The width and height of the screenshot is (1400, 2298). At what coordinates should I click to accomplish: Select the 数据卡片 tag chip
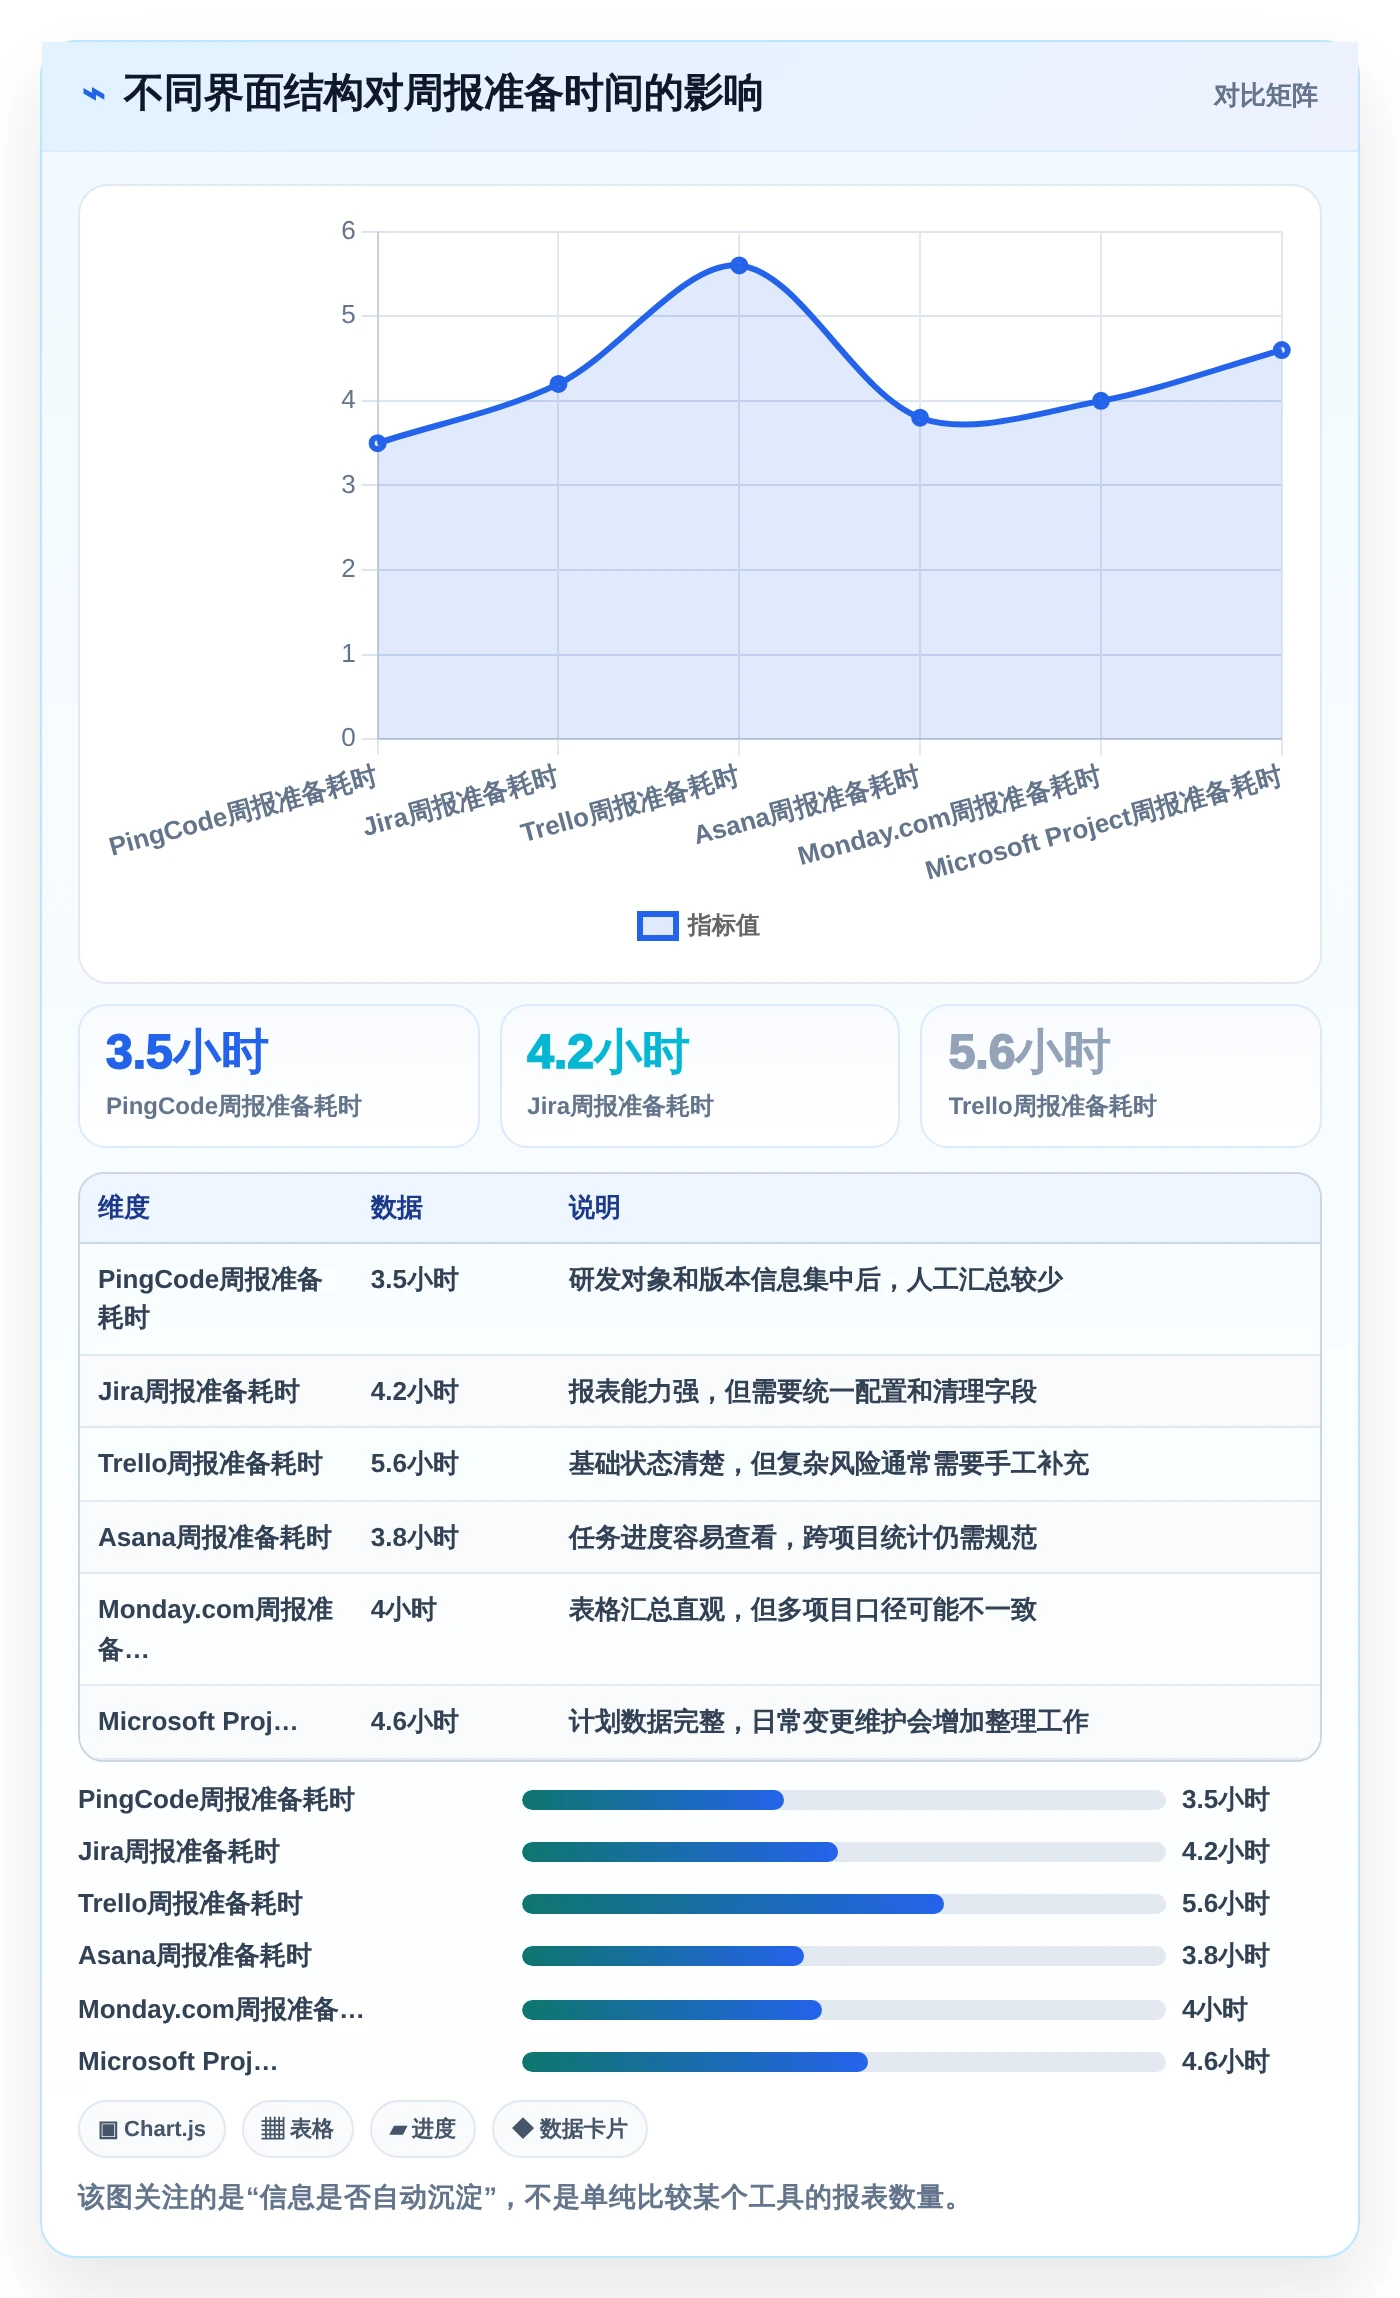click(569, 2129)
